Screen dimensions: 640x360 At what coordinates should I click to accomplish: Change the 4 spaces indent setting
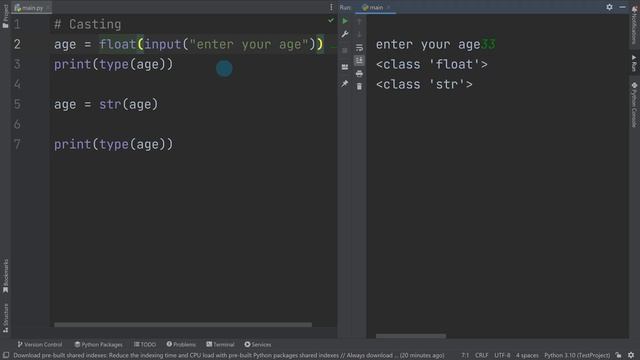point(527,356)
